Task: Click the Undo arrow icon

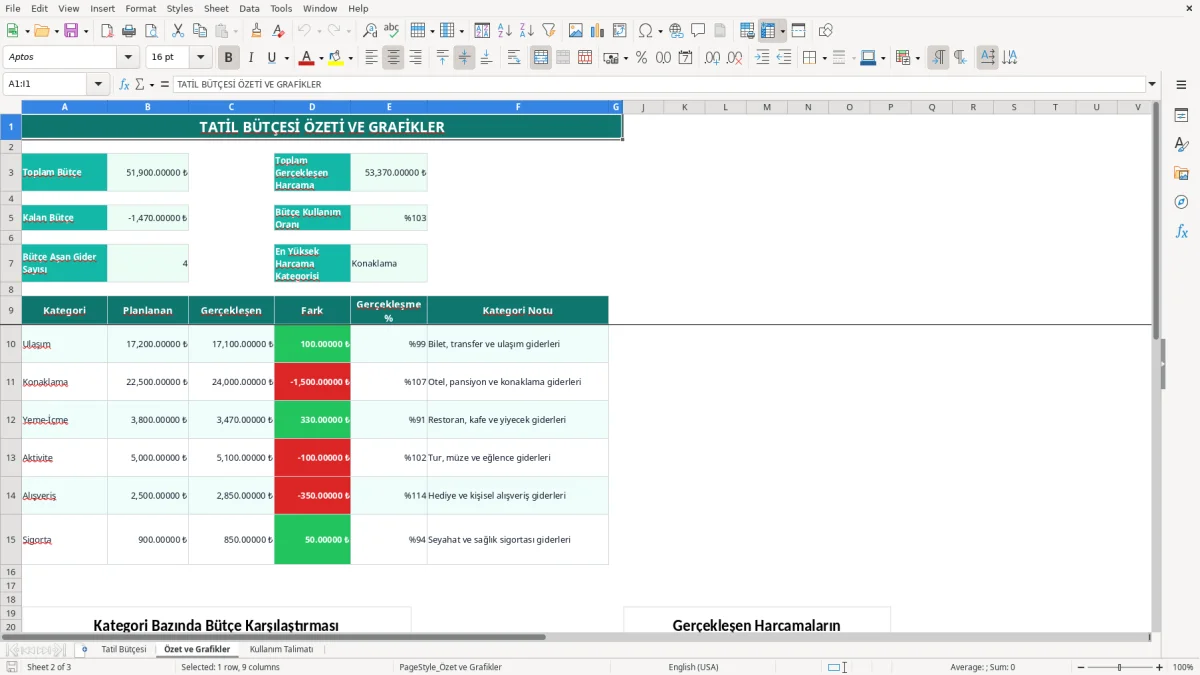Action: [305, 31]
